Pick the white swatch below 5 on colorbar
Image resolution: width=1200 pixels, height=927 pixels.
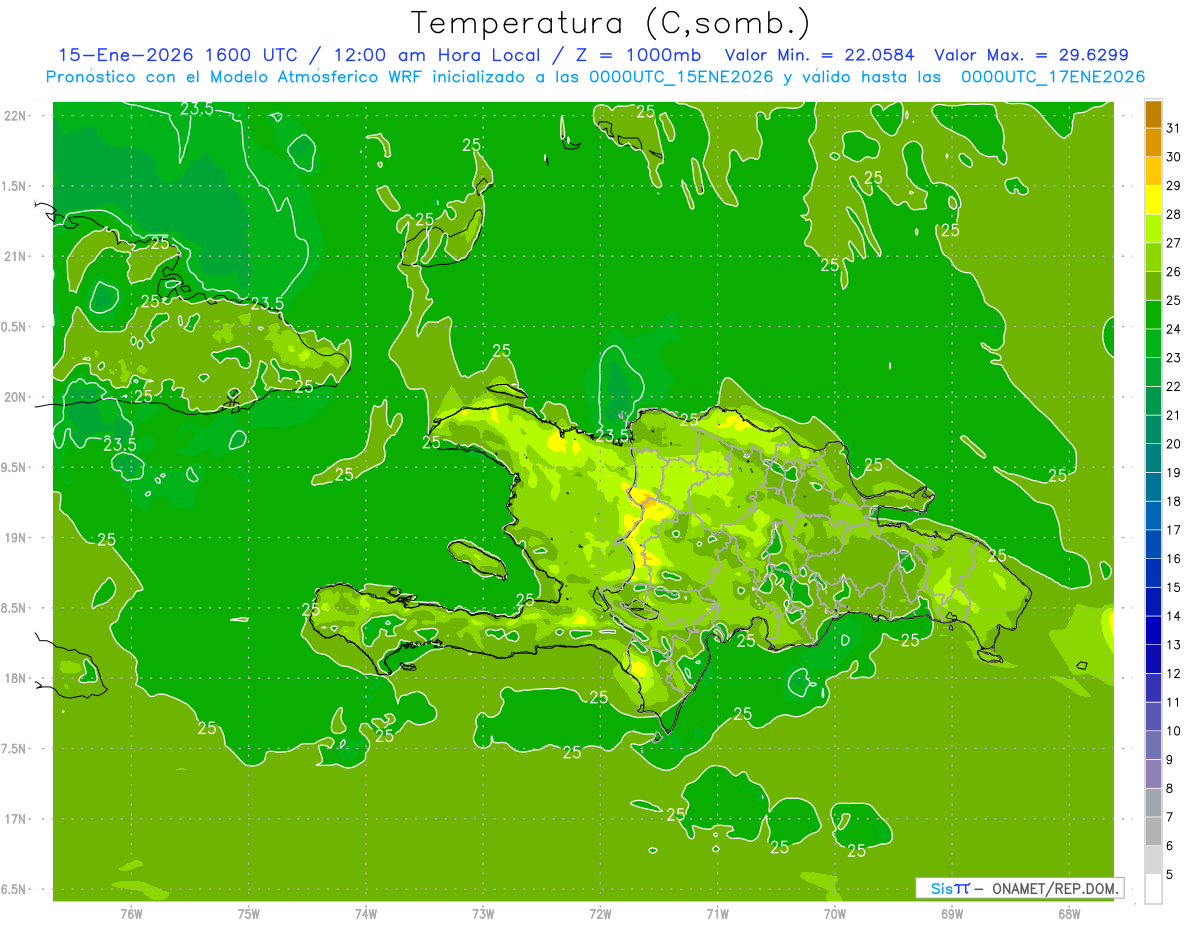[1153, 889]
